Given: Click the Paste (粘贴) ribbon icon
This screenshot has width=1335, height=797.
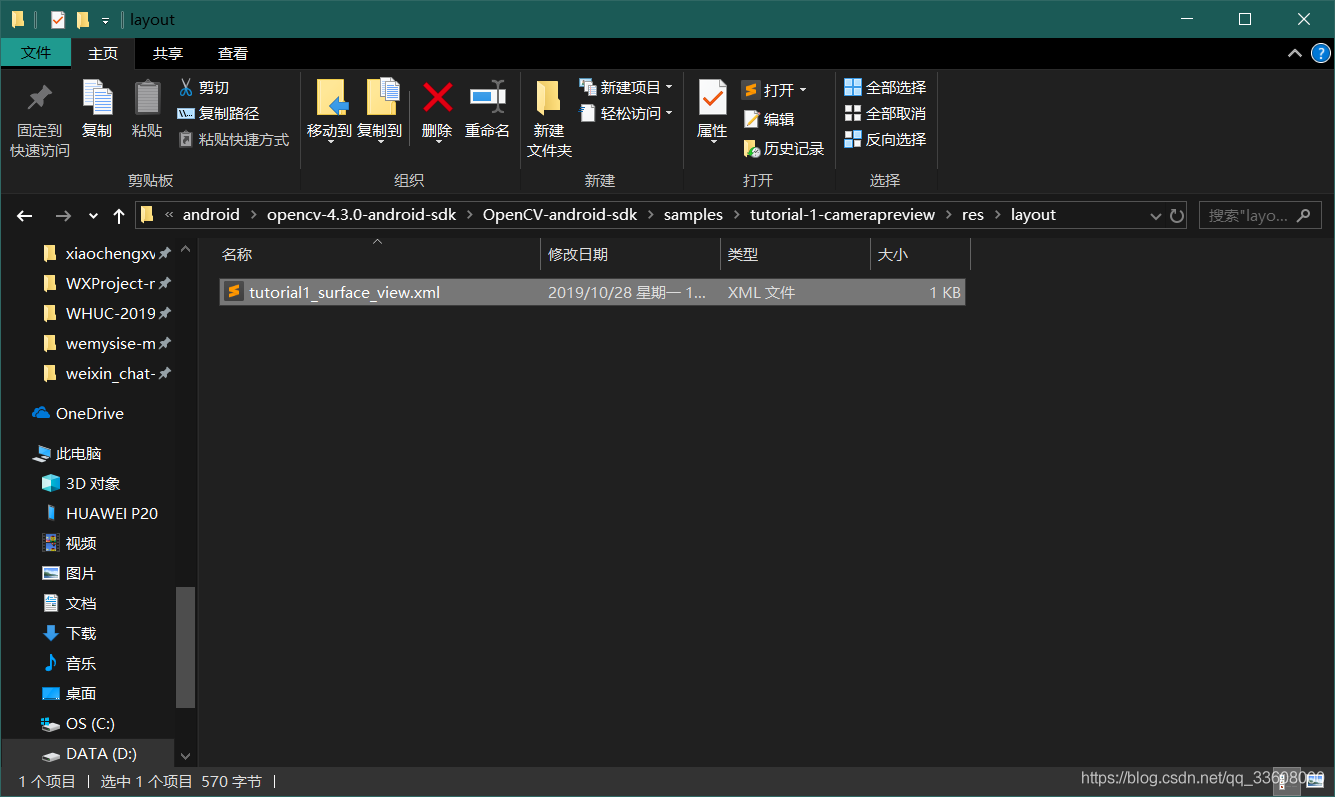Looking at the screenshot, I should point(147,98).
